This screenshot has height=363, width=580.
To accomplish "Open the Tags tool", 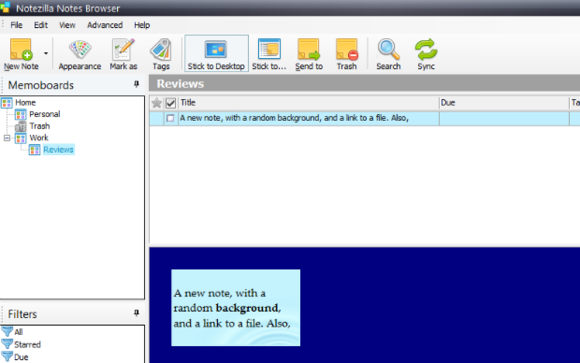I will [x=161, y=54].
